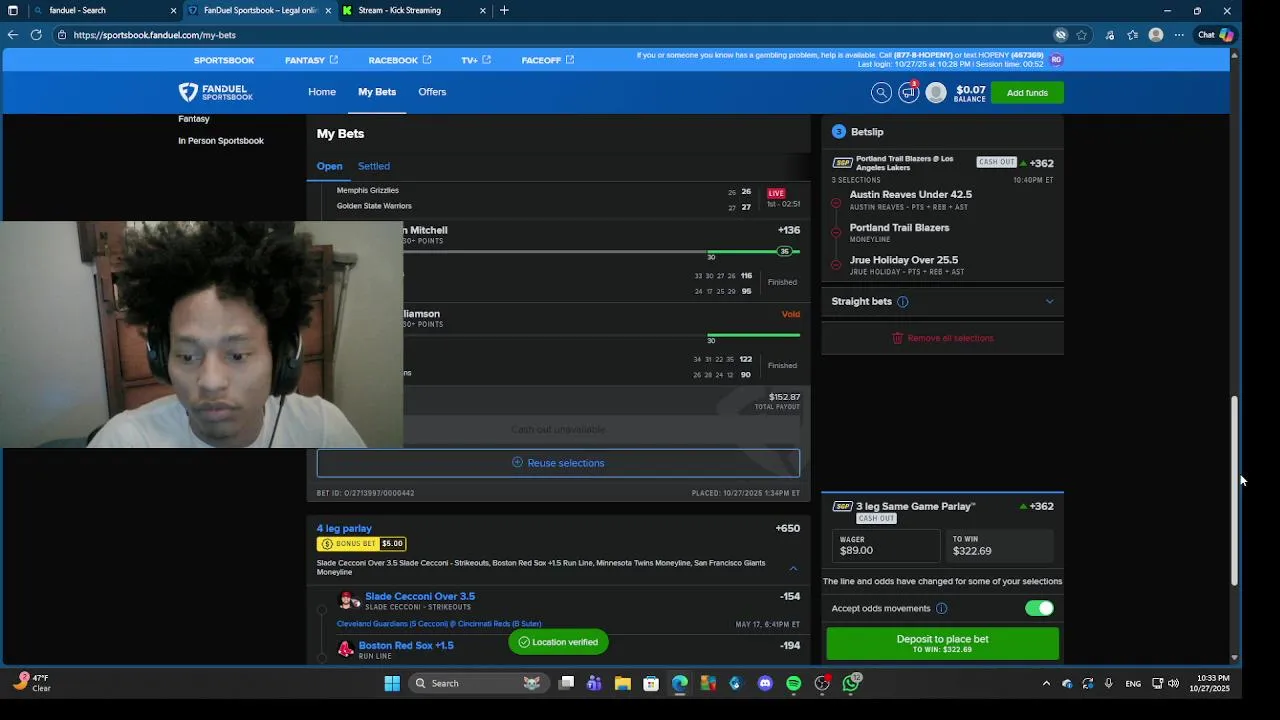This screenshot has width=1280, height=720.
Task: Click the RG responsible gaming badge
Action: [x=1056, y=60]
